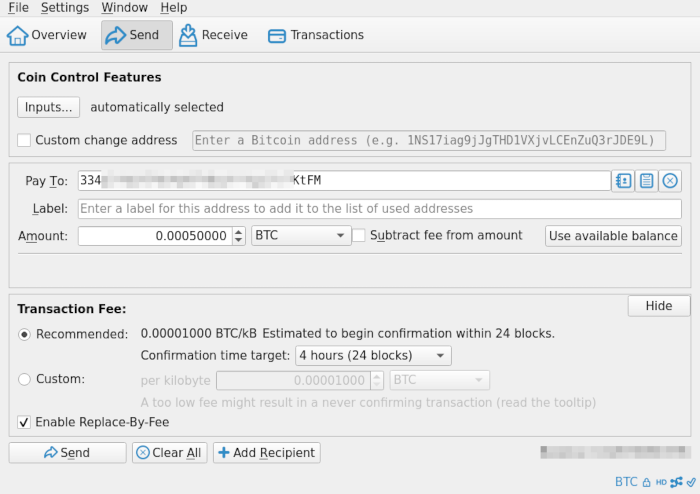Open the address book icon next to Pay To
Screen dimensions: 700x494
click(623, 181)
